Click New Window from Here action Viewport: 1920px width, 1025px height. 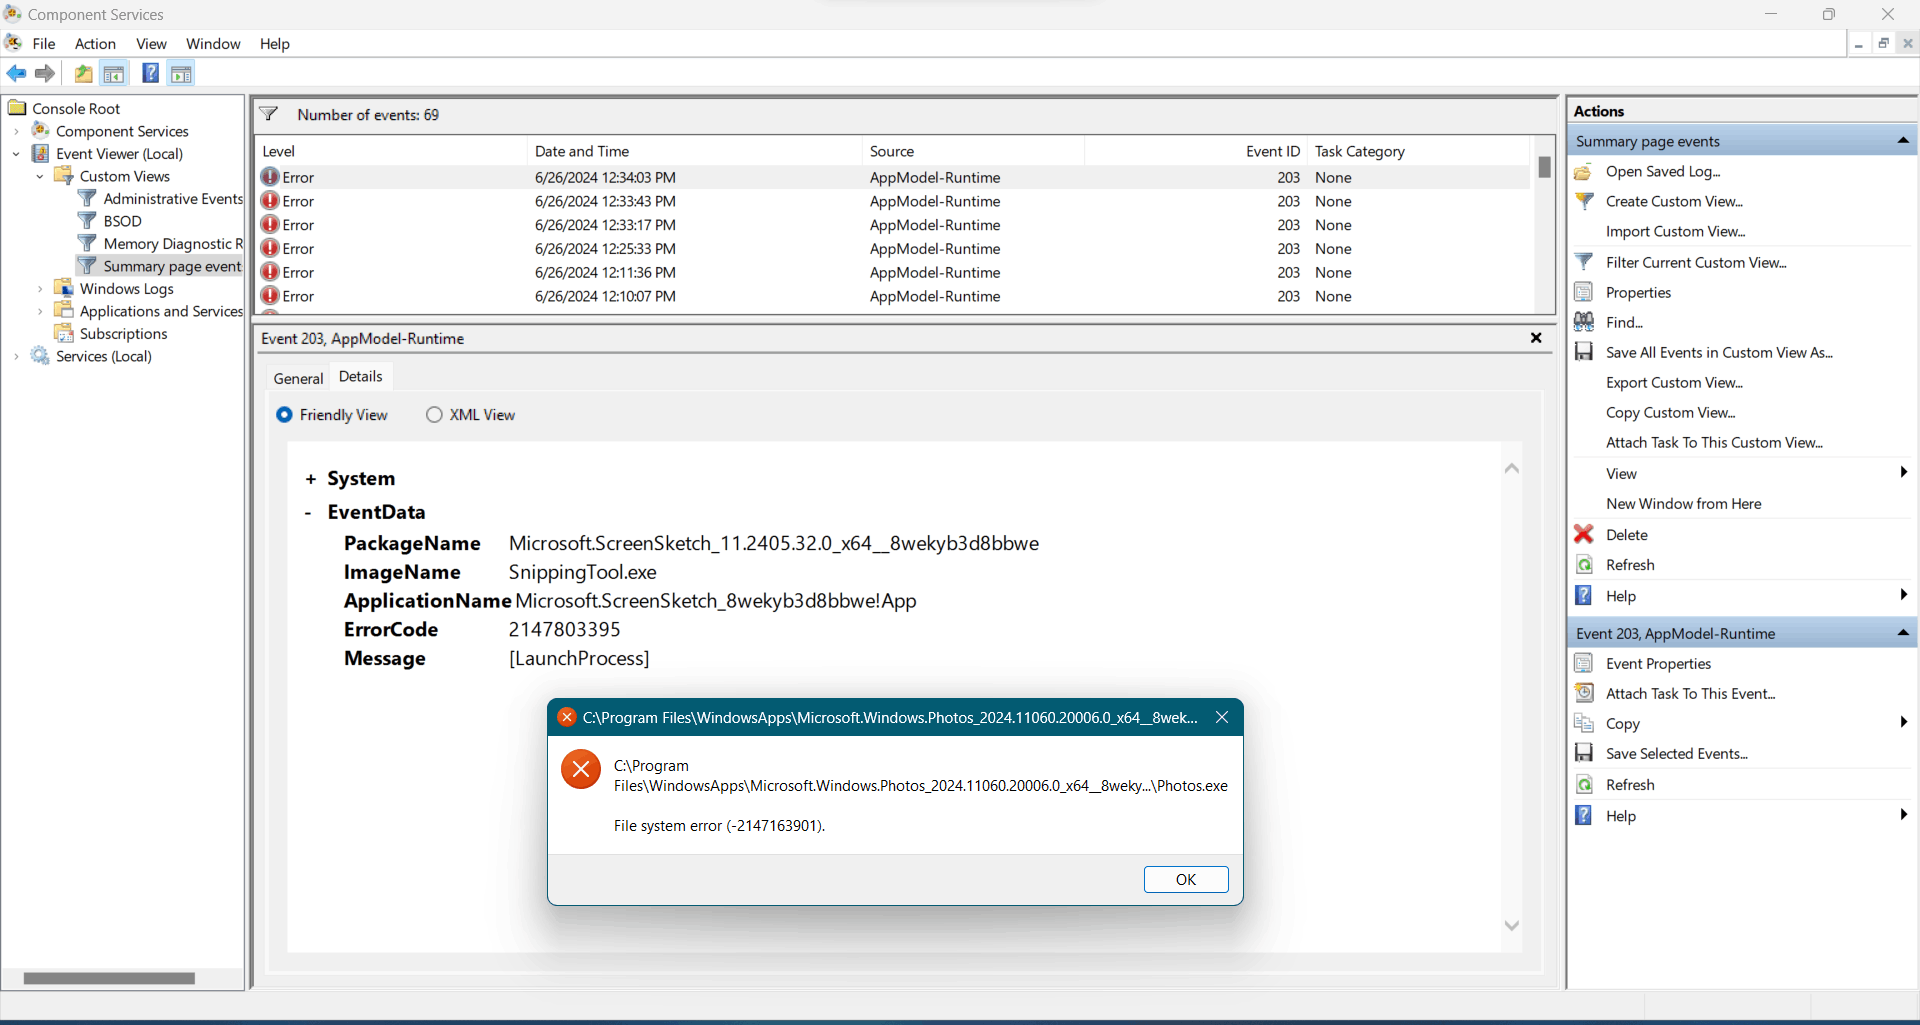[x=1683, y=504]
